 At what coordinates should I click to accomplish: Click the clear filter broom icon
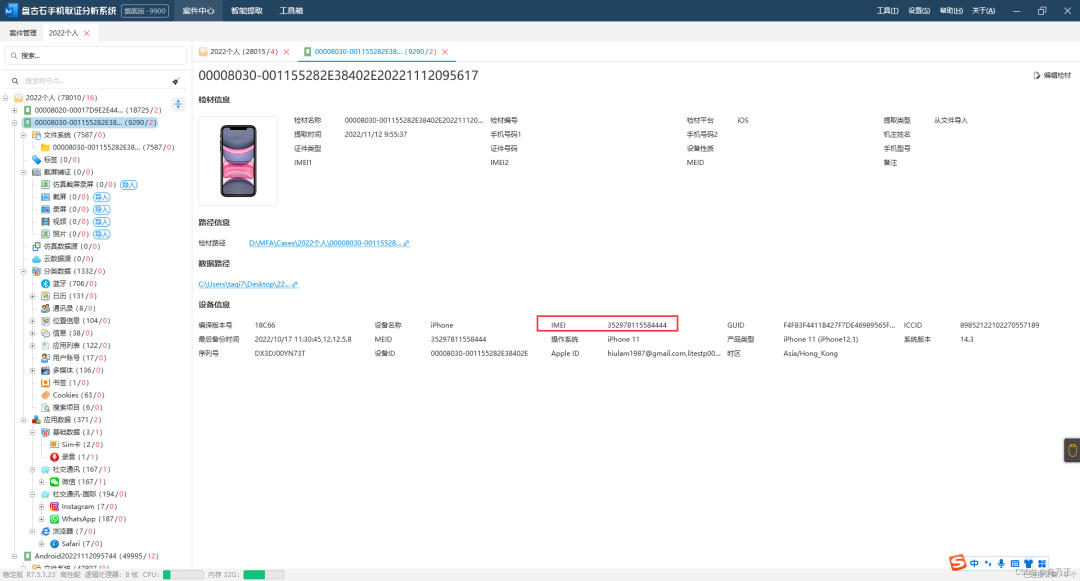[x=176, y=81]
